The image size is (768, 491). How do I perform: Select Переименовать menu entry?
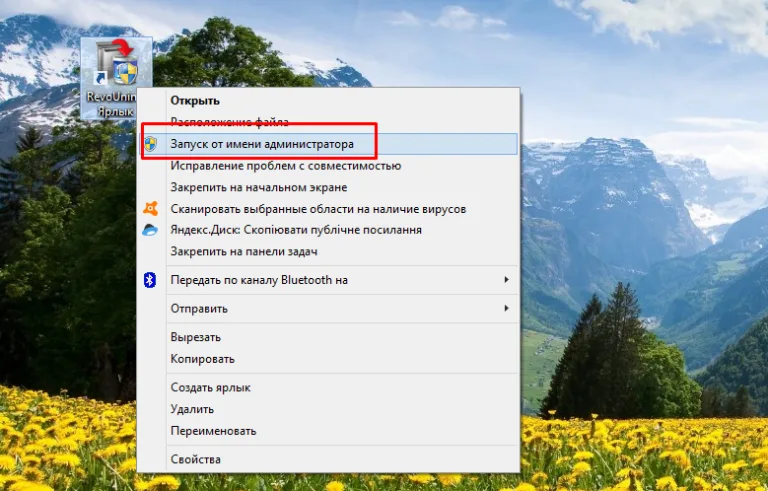(x=328, y=431)
